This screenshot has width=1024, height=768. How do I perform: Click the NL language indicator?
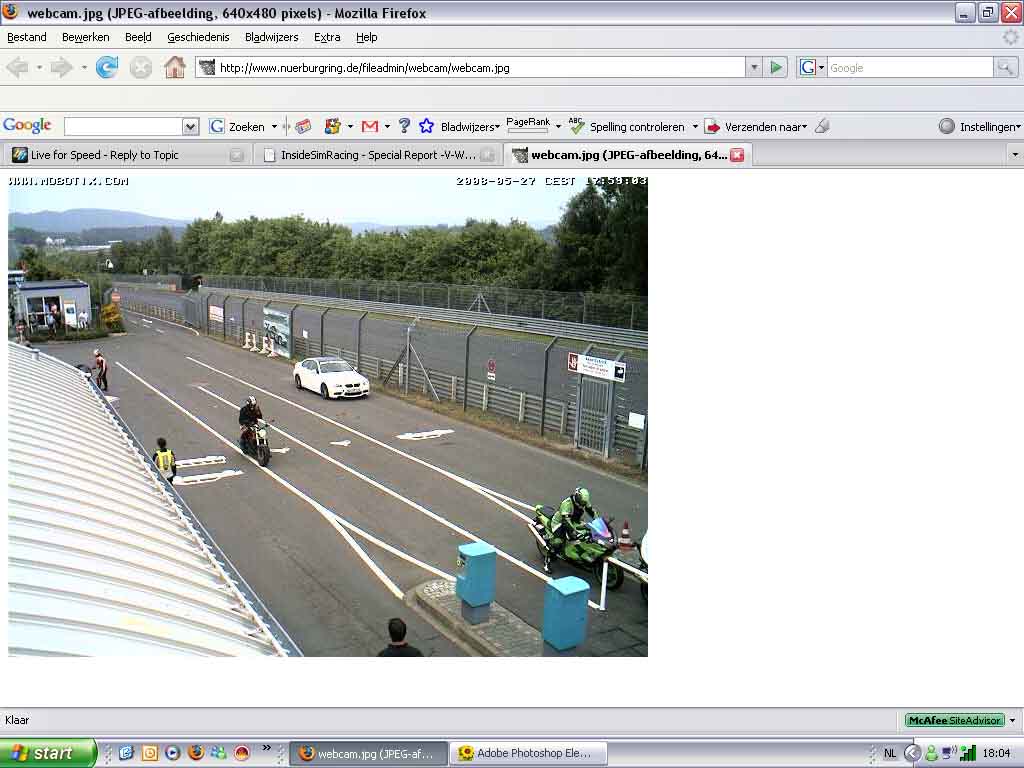(x=889, y=753)
